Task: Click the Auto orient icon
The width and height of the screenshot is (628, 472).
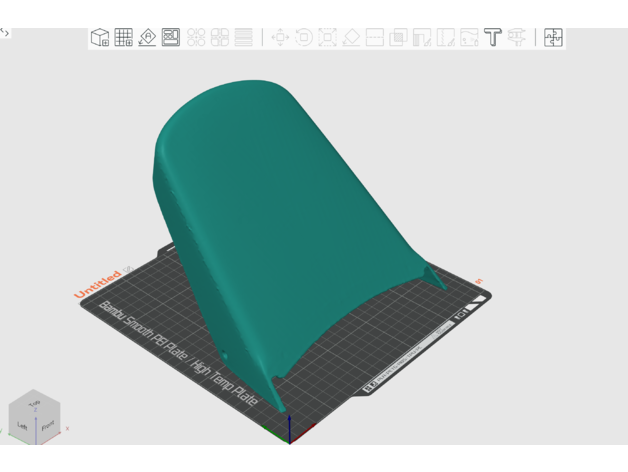Action: coord(147,38)
